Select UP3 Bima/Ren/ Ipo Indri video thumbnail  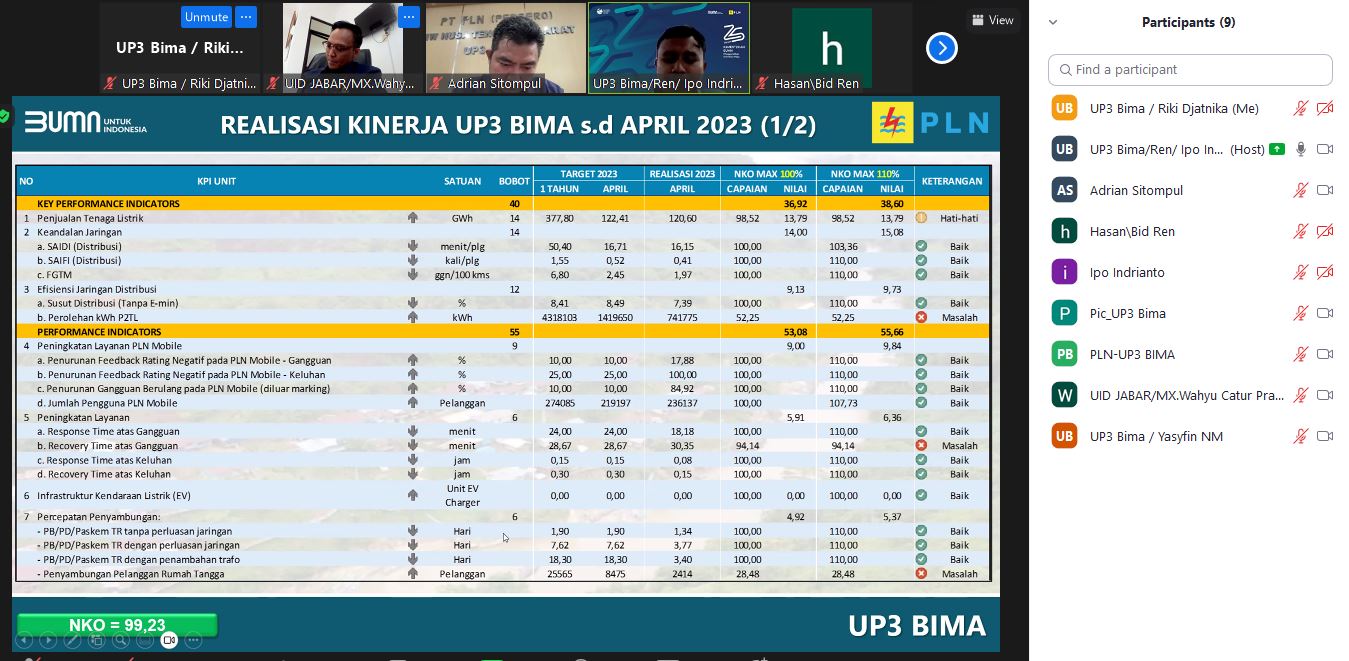pyautogui.click(x=669, y=48)
